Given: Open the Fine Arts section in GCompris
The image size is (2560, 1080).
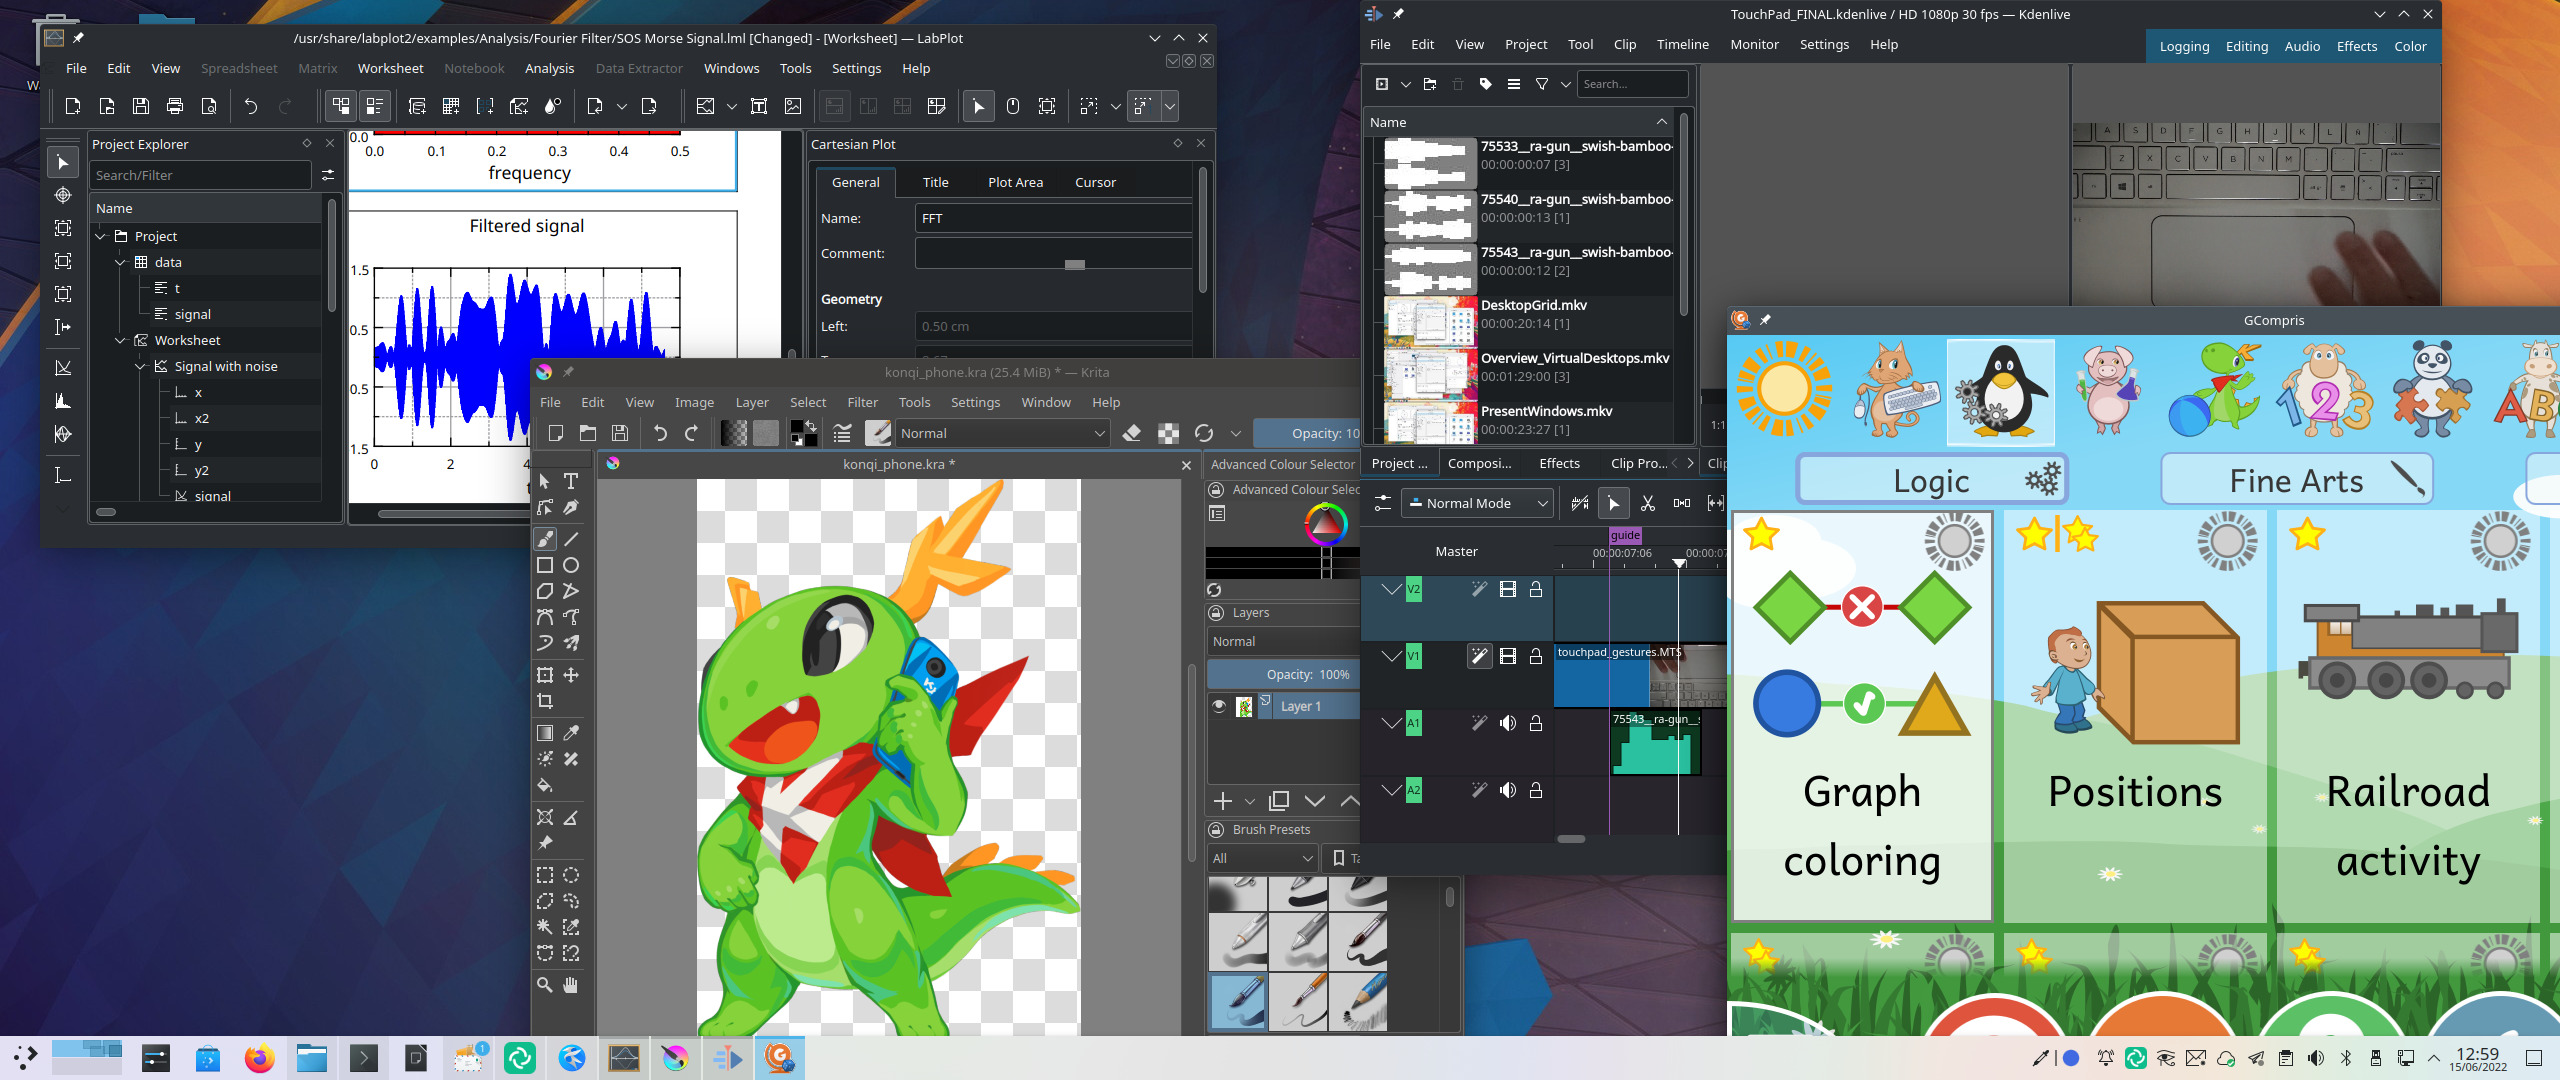Looking at the screenshot, I should click(2296, 480).
